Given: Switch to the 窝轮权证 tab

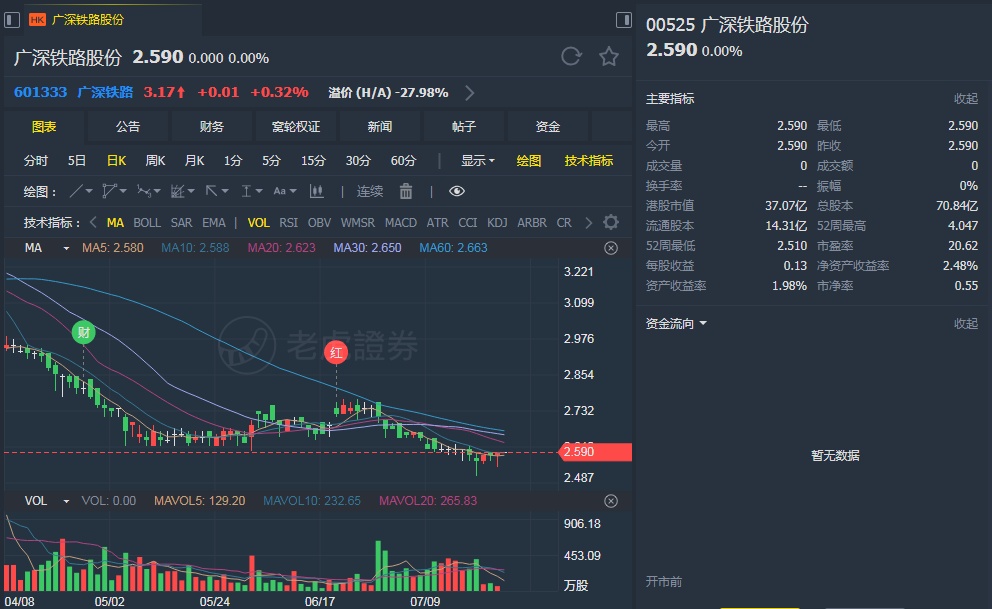Looking at the screenshot, I should pos(295,127).
